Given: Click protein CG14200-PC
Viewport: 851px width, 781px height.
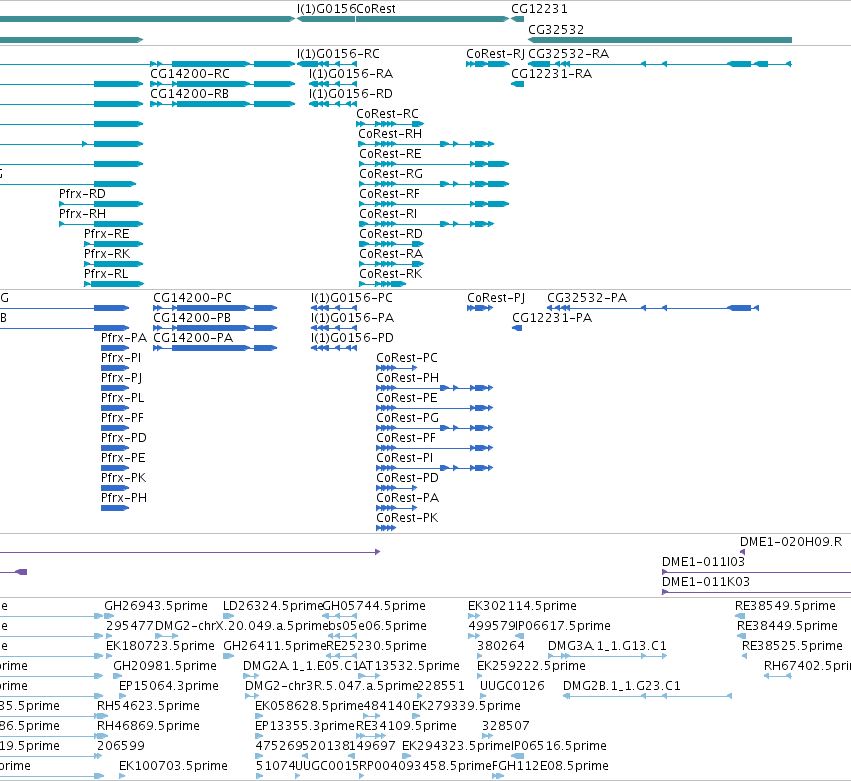Looking at the screenshot, I should (x=215, y=308).
